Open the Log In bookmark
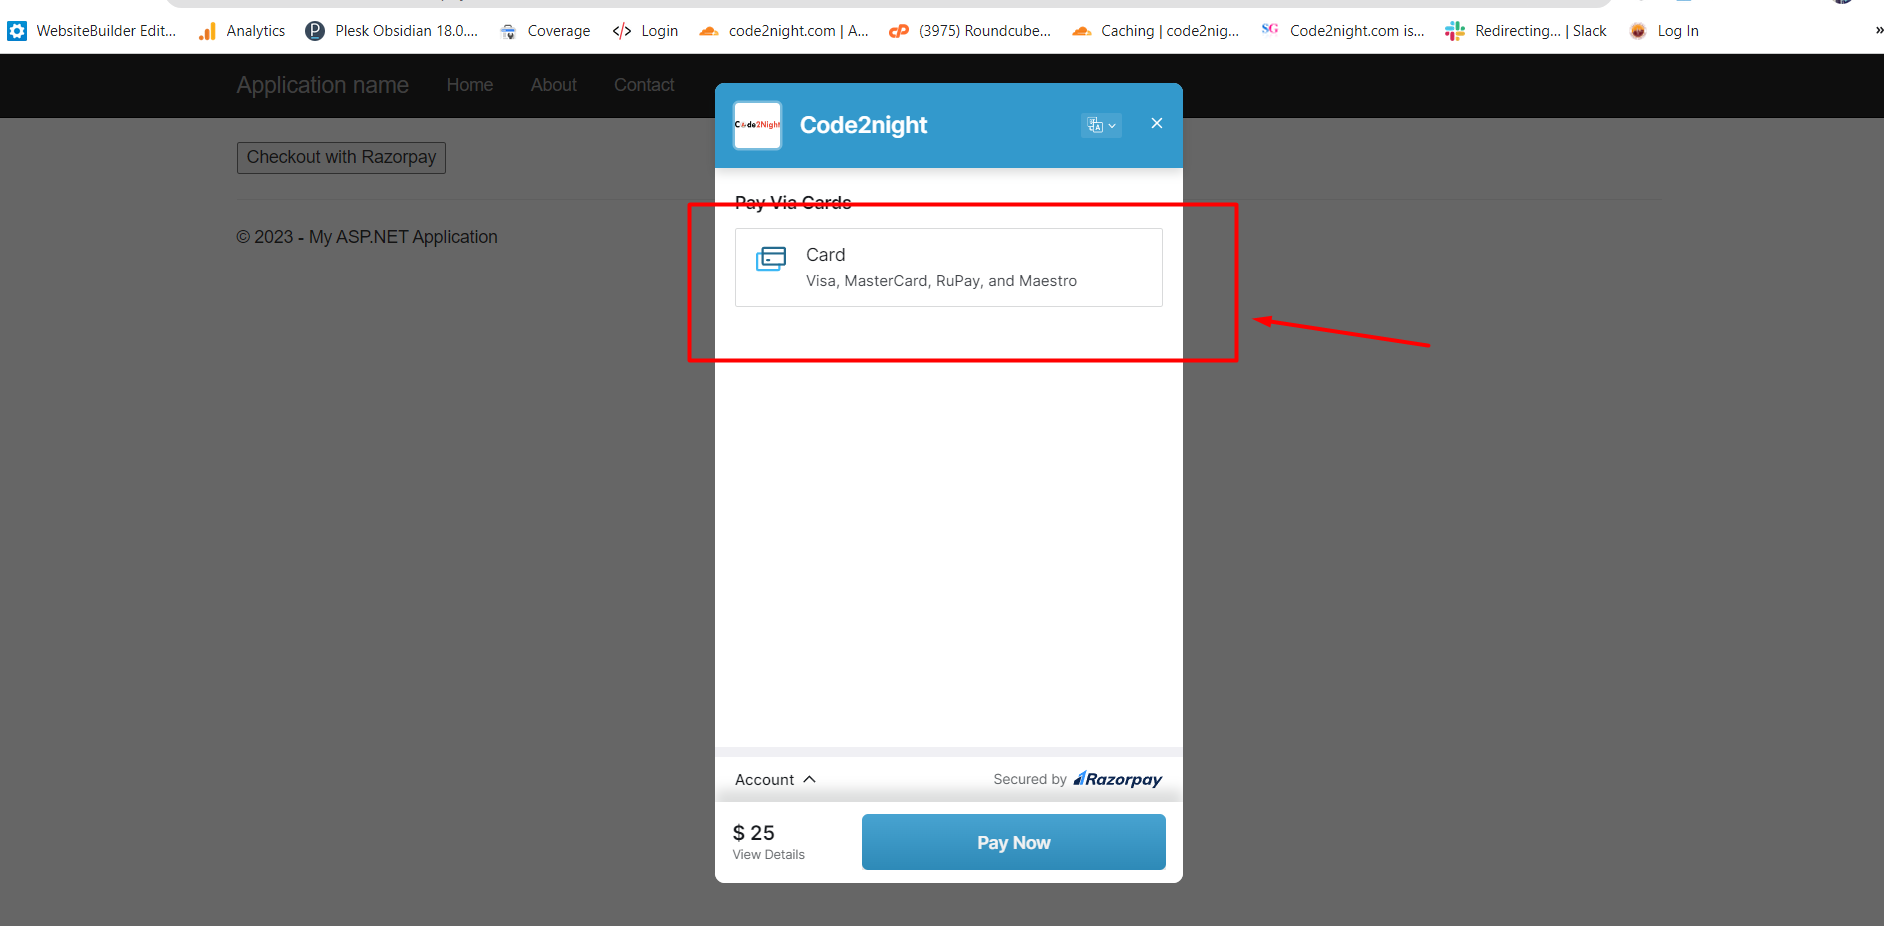This screenshot has height=926, width=1884. coord(1664,31)
